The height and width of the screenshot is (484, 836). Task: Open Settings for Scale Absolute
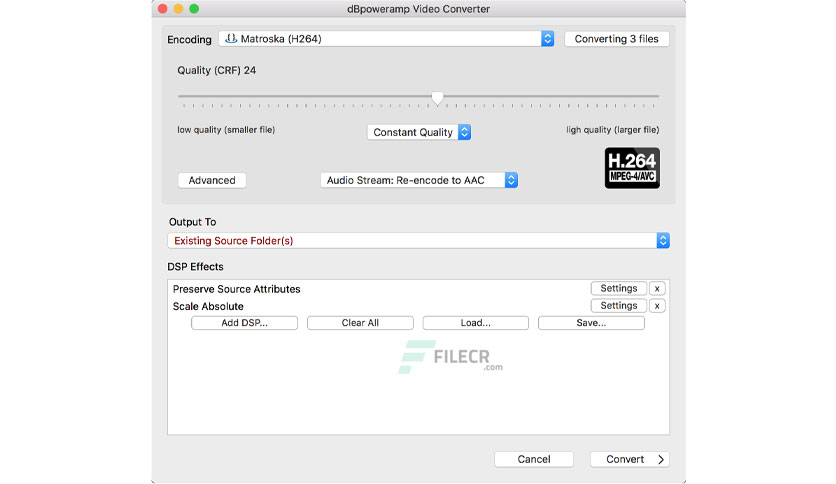[x=618, y=306]
